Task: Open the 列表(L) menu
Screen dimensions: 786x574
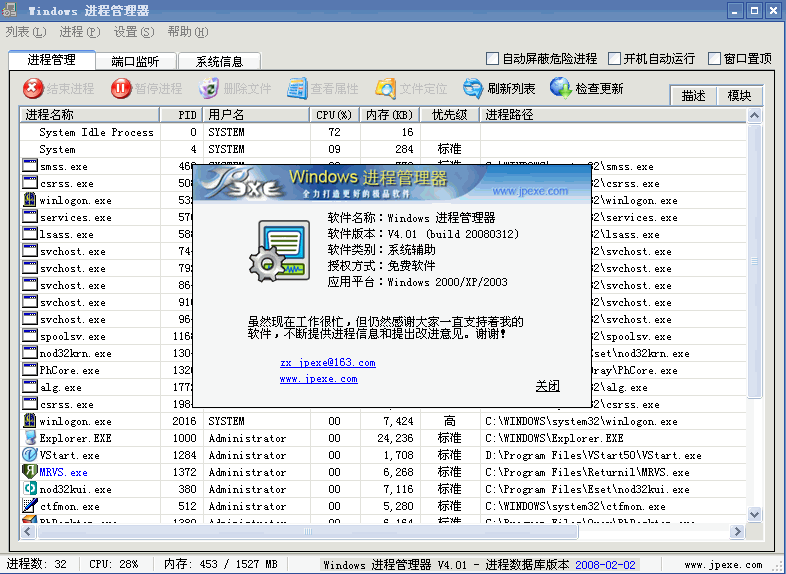Action: pyautogui.click(x=26, y=32)
